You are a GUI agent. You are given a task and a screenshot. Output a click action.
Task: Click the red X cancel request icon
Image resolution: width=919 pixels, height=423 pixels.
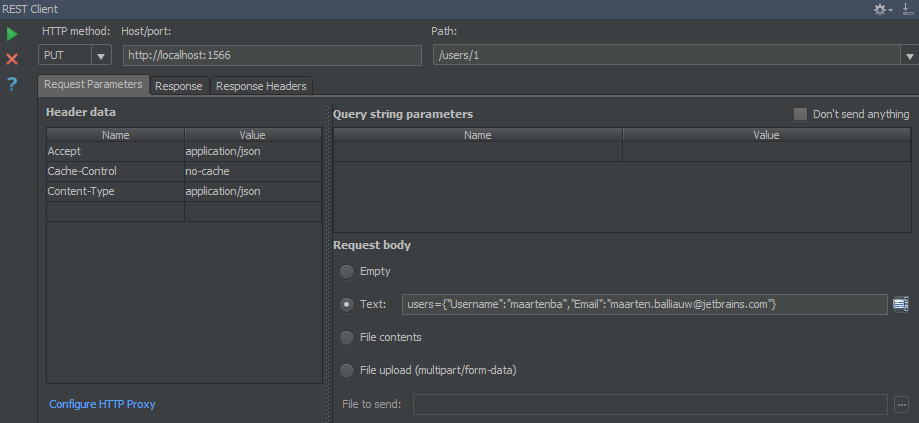[x=12, y=59]
